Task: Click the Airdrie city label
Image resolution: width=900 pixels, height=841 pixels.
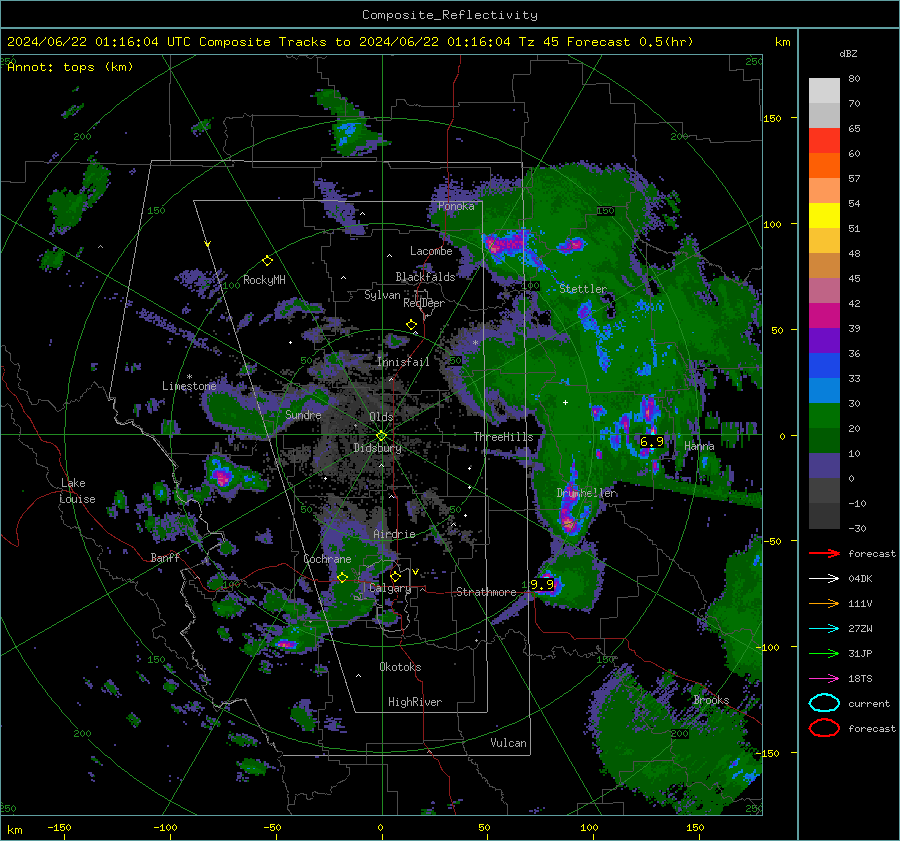Action: 394,534
